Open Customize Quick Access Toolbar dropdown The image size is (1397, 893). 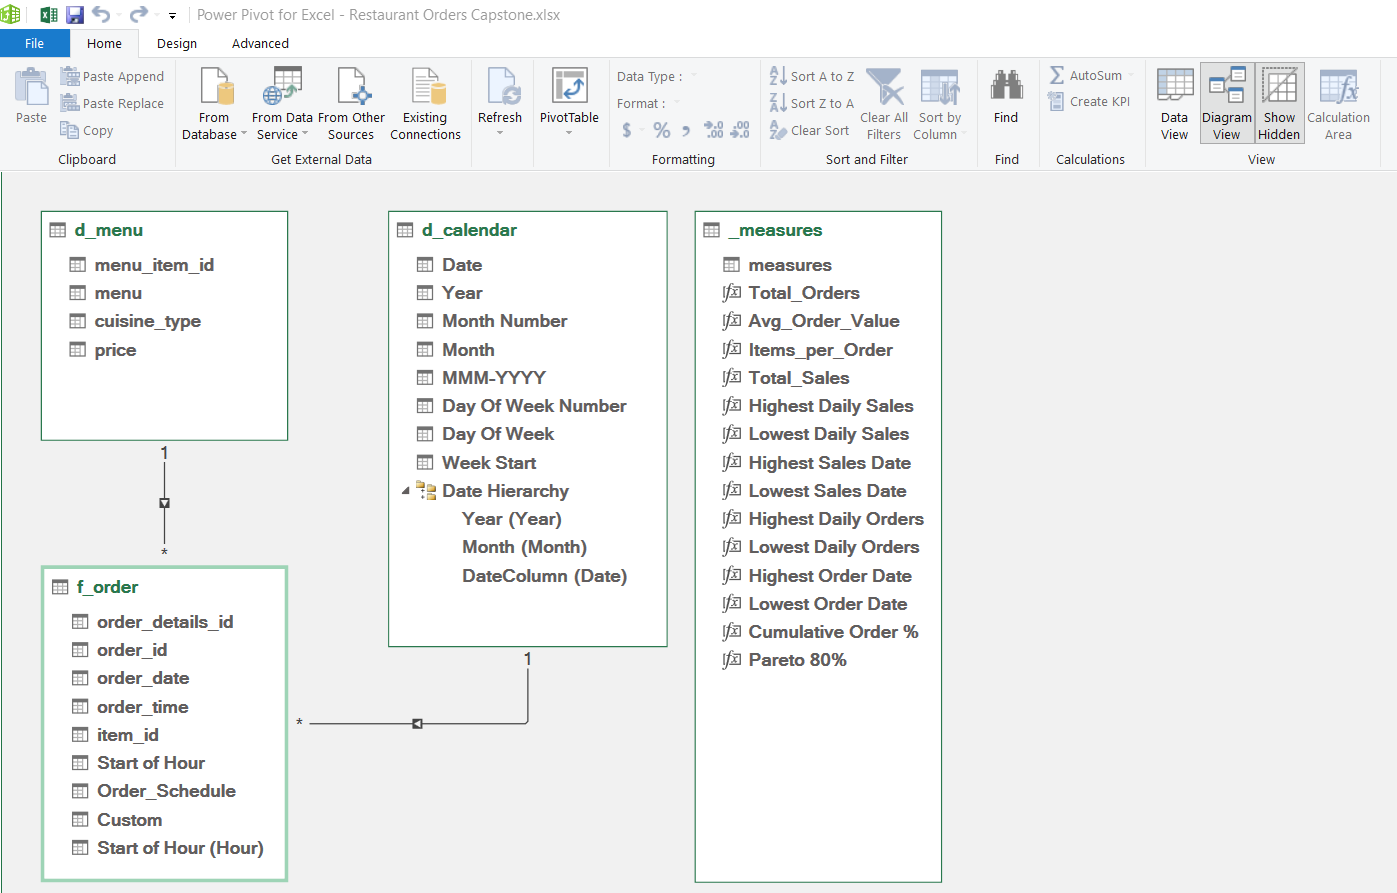tap(172, 15)
